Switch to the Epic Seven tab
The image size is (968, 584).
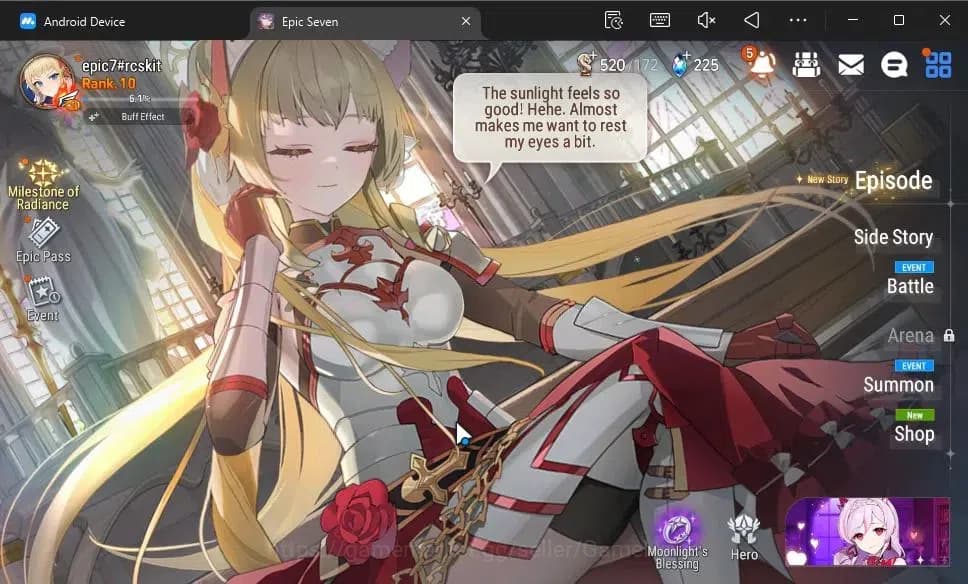309,22
